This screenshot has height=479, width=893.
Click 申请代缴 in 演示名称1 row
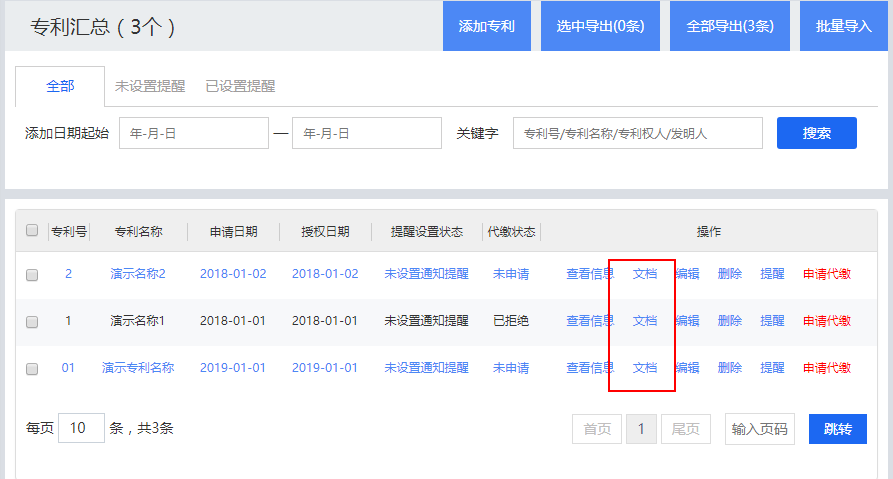click(x=827, y=321)
